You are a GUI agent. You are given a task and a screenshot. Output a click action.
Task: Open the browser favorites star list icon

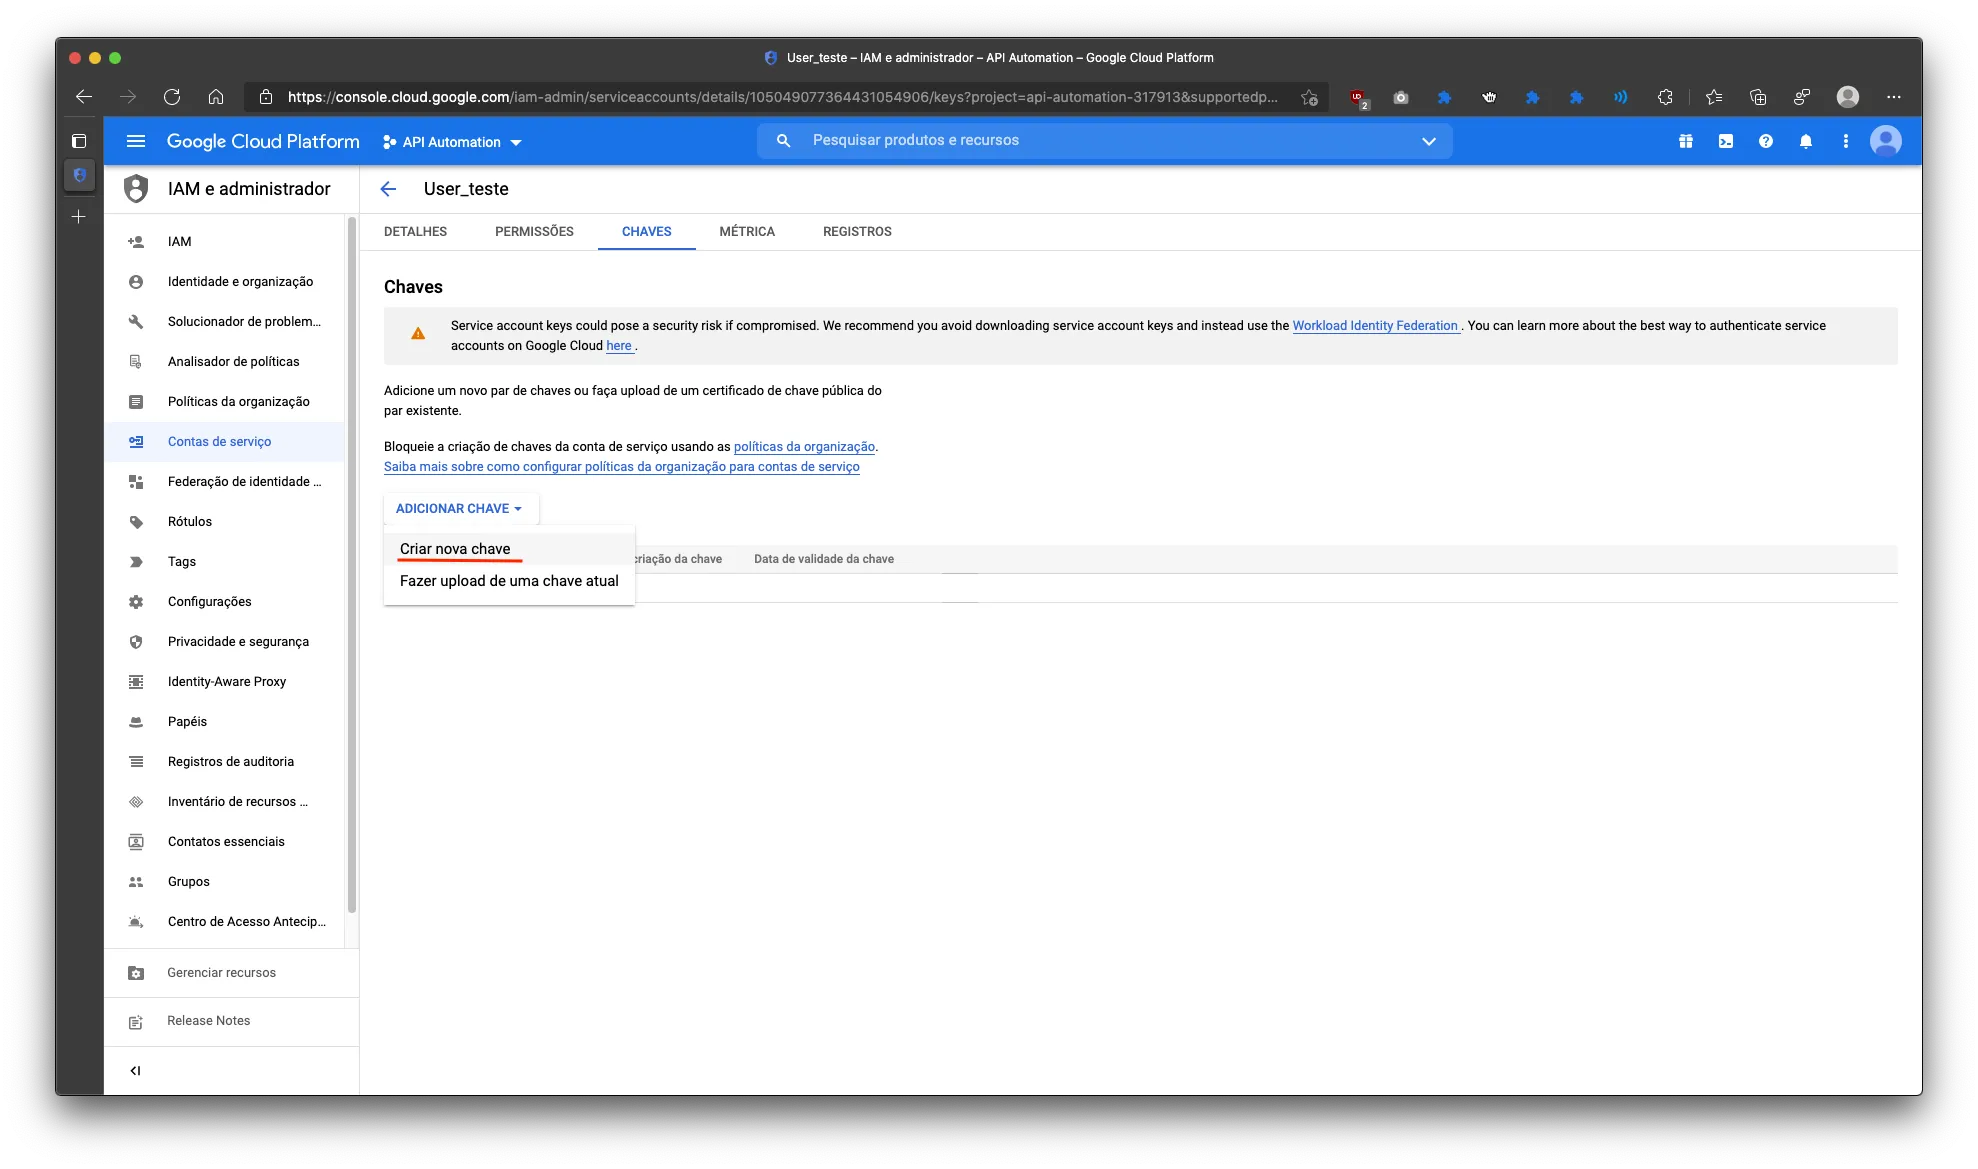pos(1714,97)
